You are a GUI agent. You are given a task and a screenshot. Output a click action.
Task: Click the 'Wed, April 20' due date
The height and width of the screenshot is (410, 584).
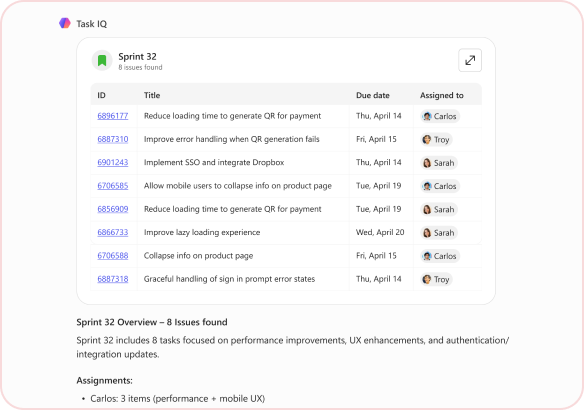[x=380, y=232]
